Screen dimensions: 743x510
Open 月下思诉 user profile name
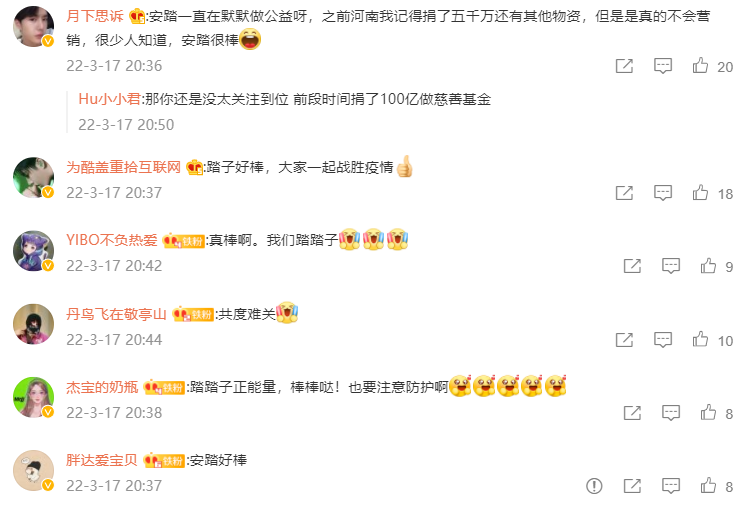(95, 16)
